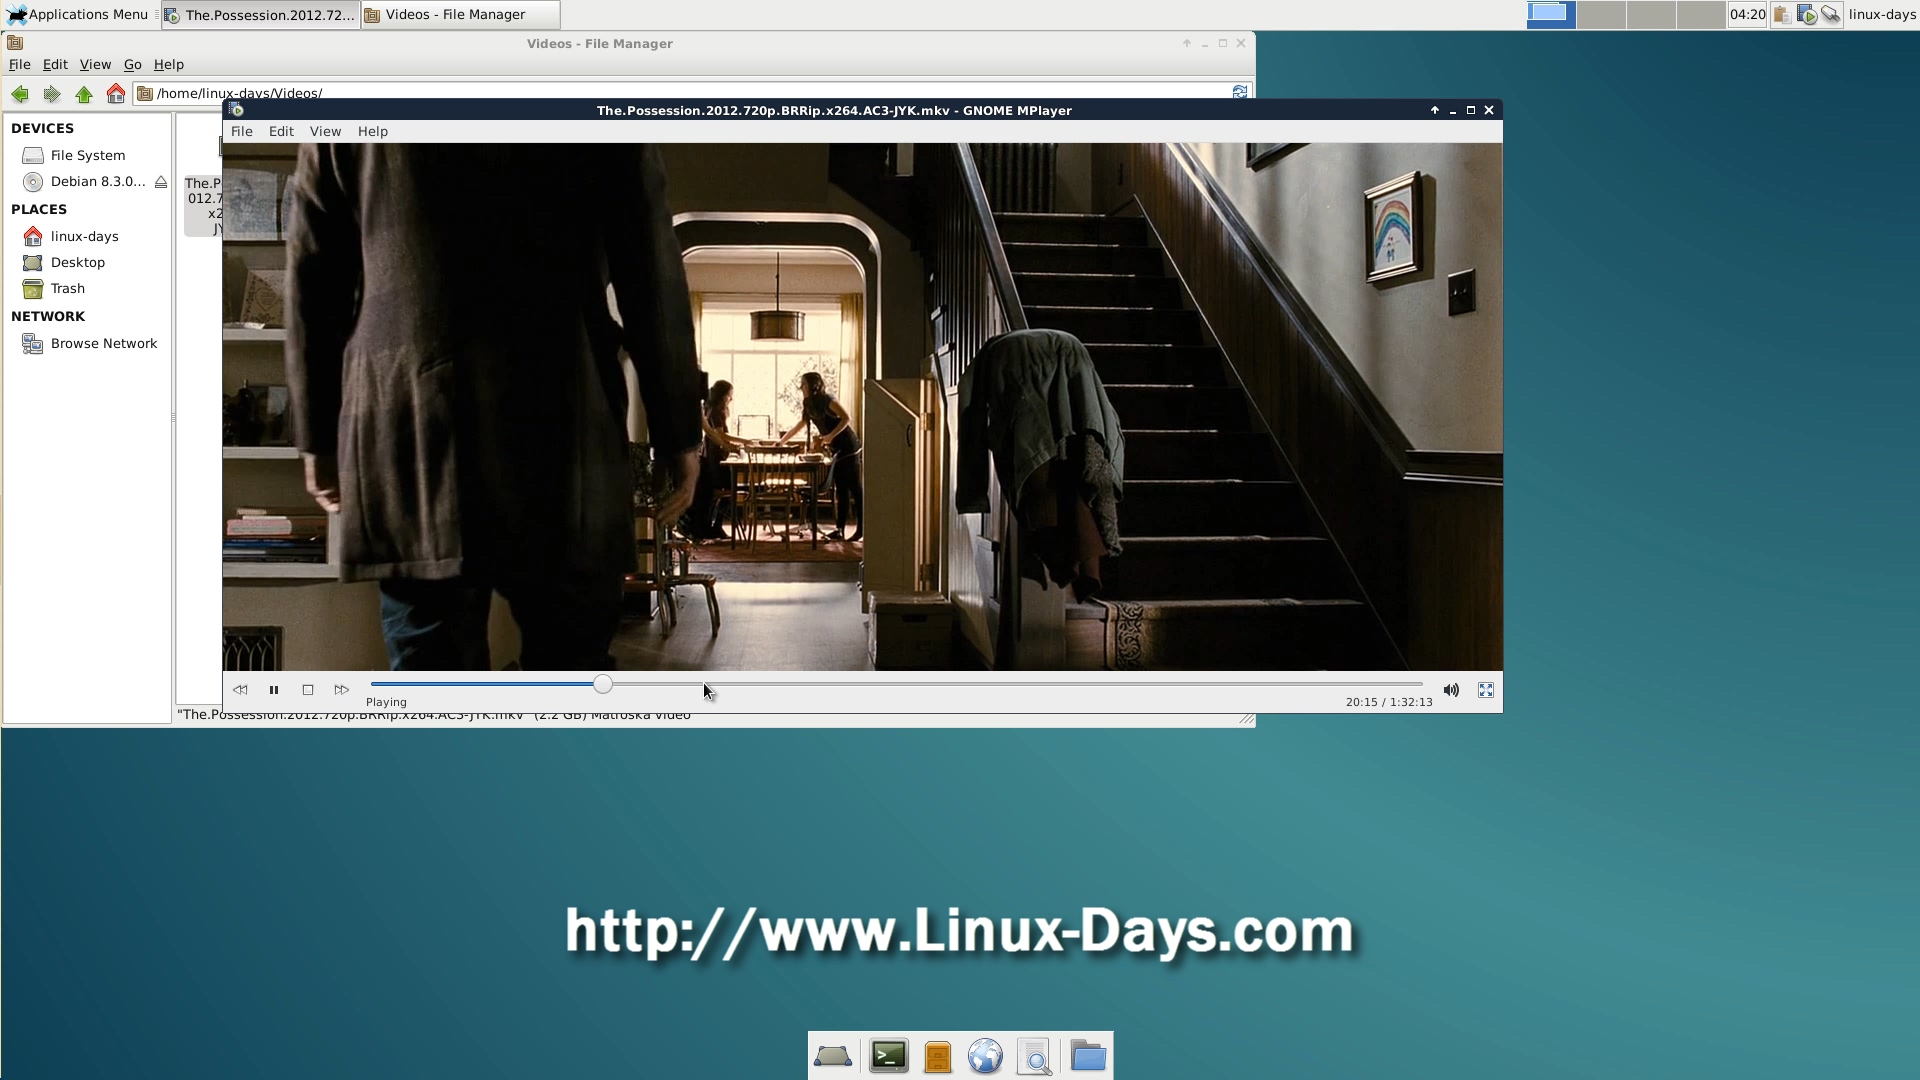Launch Terminal from the dock

pos(888,1056)
